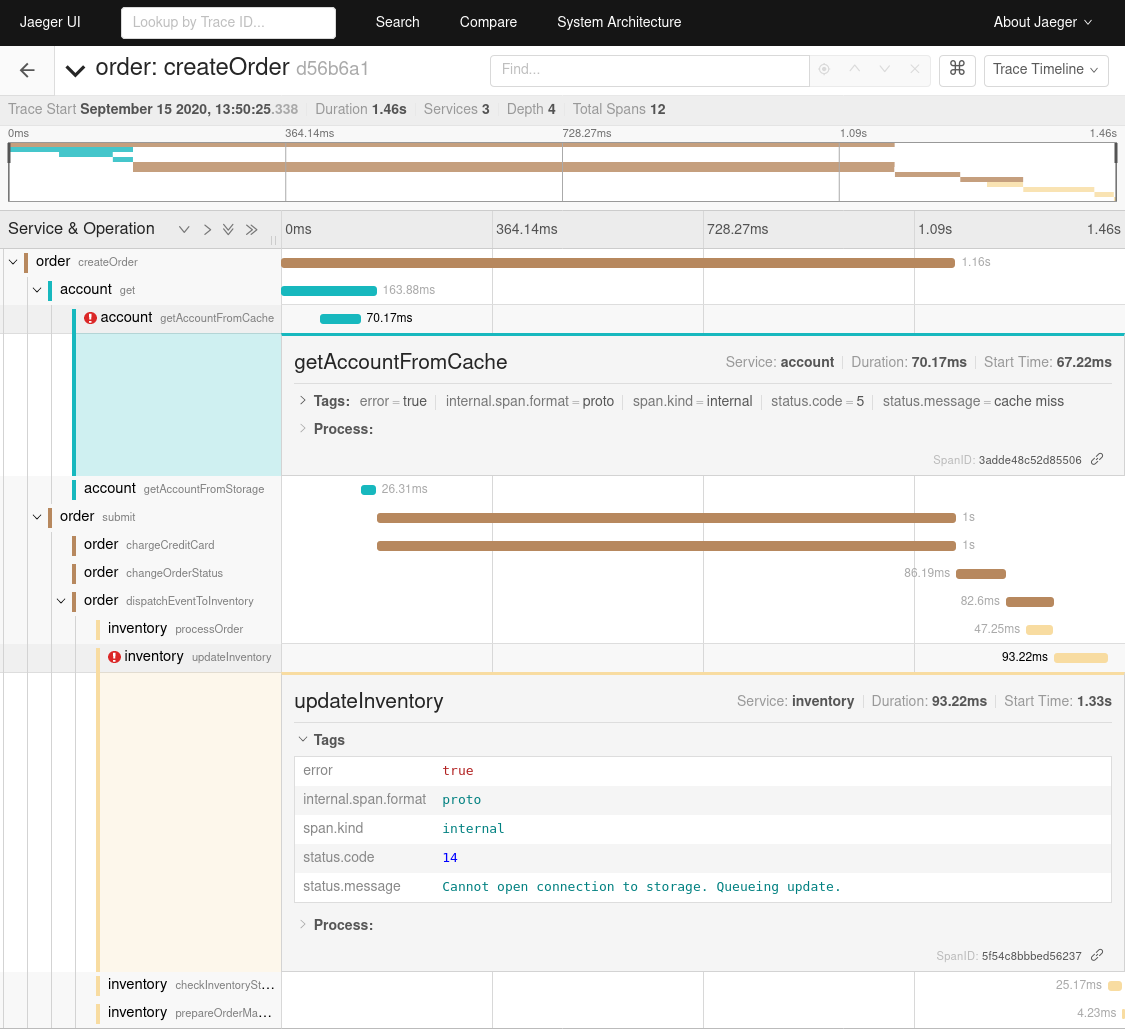Click the dispatchEventToInventory 82.6ms span bar
The width and height of the screenshot is (1125, 1029).
(1030, 602)
